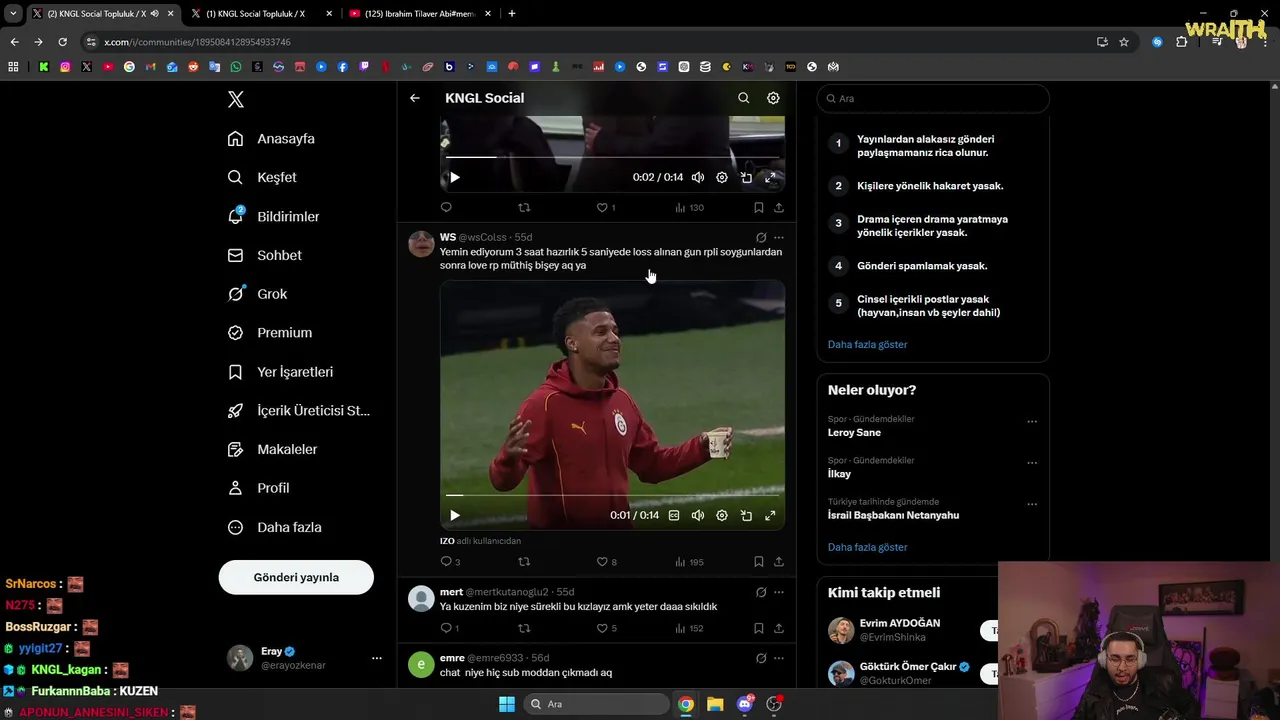Play the top video at 0:02
1280x720 pixels.
tap(454, 177)
